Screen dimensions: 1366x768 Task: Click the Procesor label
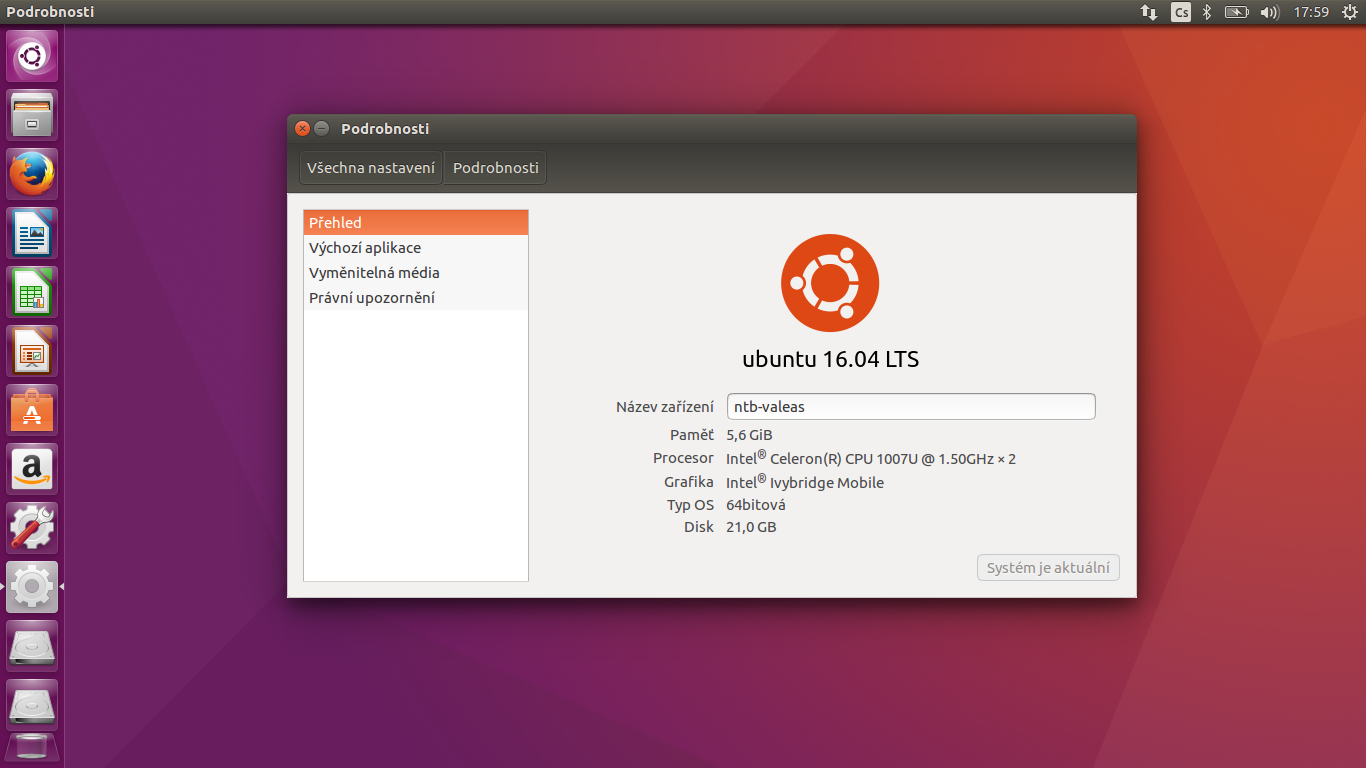[x=684, y=459]
